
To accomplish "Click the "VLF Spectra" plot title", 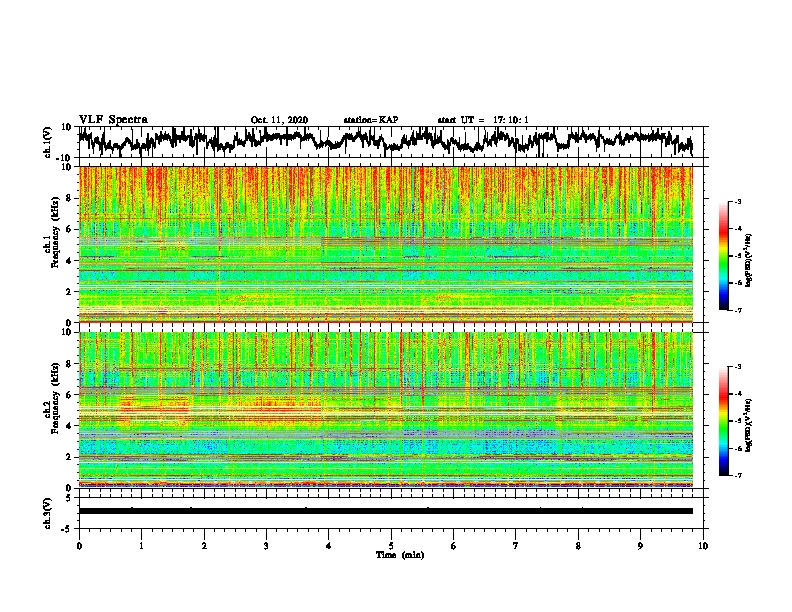I will 113,120.
